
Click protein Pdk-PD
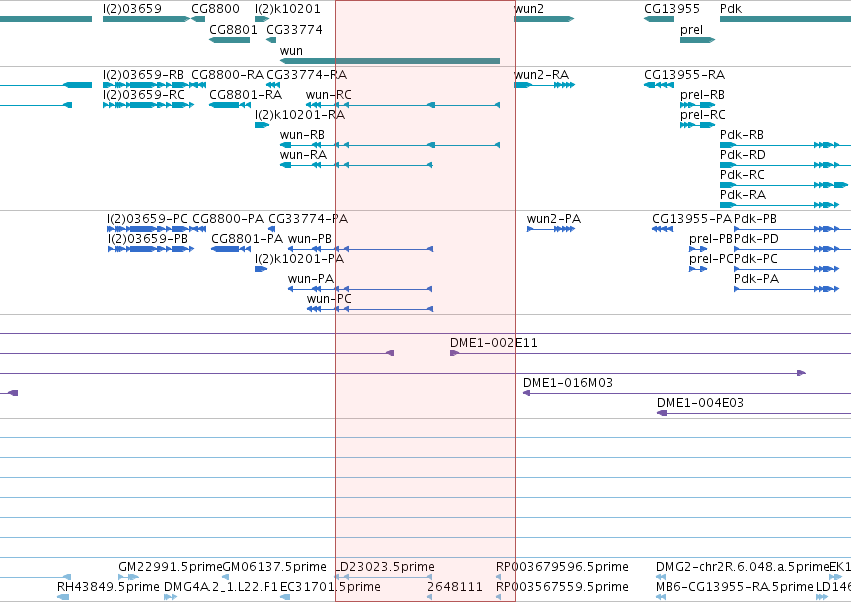pos(756,239)
